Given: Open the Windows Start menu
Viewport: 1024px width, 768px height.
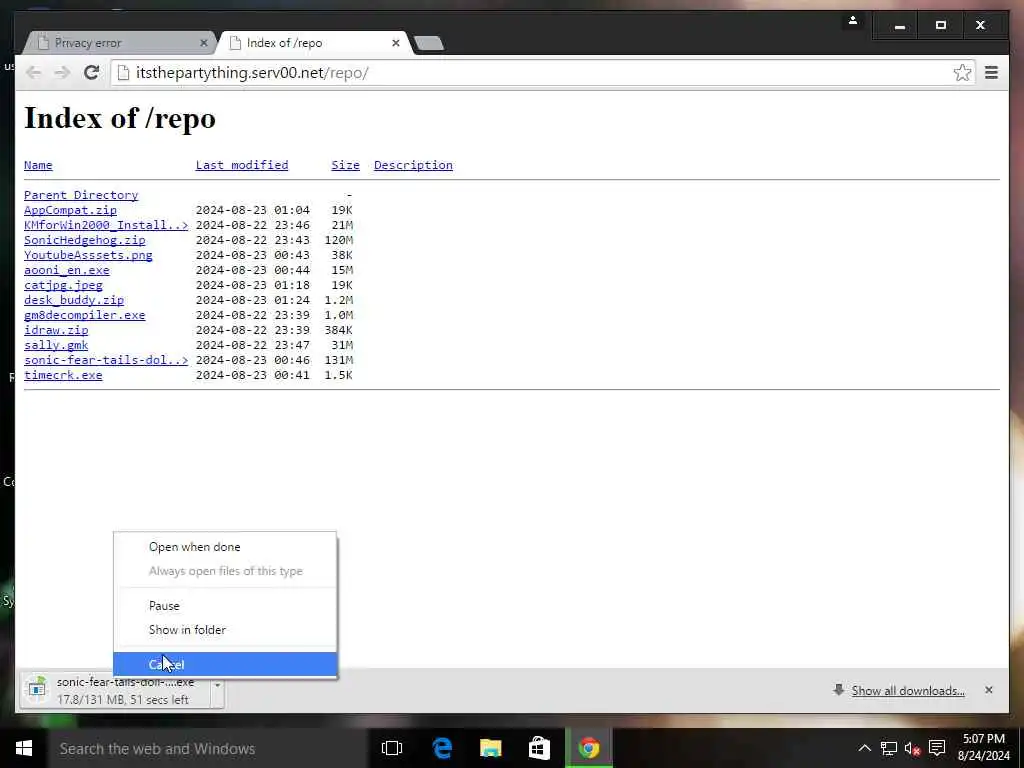Looking at the screenshot, I should (24, 748).
